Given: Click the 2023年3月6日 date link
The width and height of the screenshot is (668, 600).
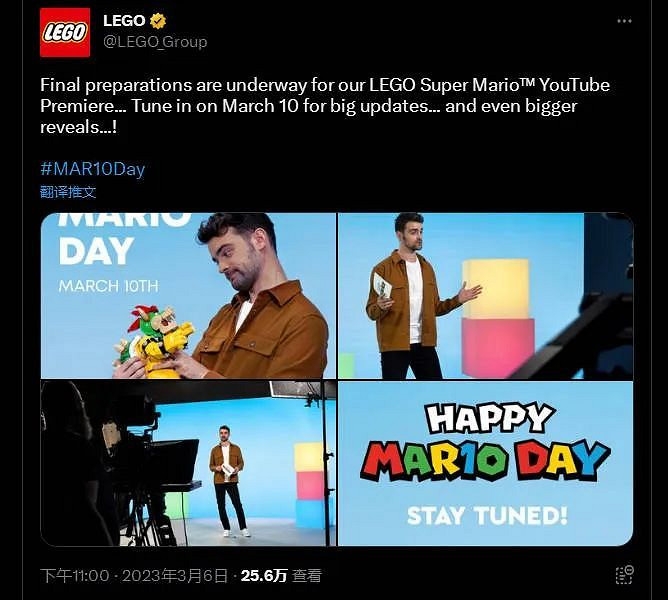Looking at the screenshot, I should pos(175,576).
